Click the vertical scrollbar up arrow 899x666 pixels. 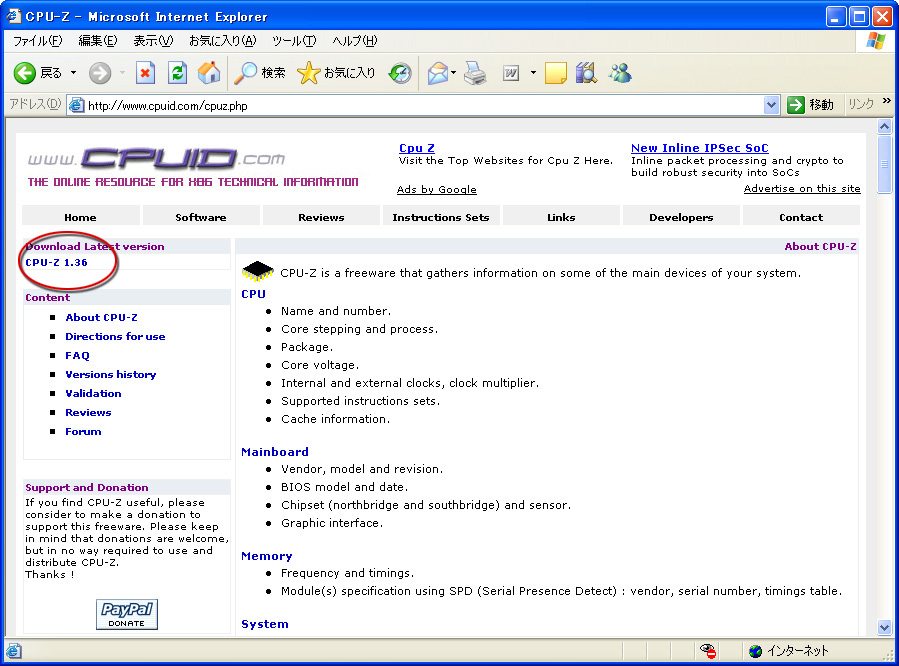(x=885, y=127)
